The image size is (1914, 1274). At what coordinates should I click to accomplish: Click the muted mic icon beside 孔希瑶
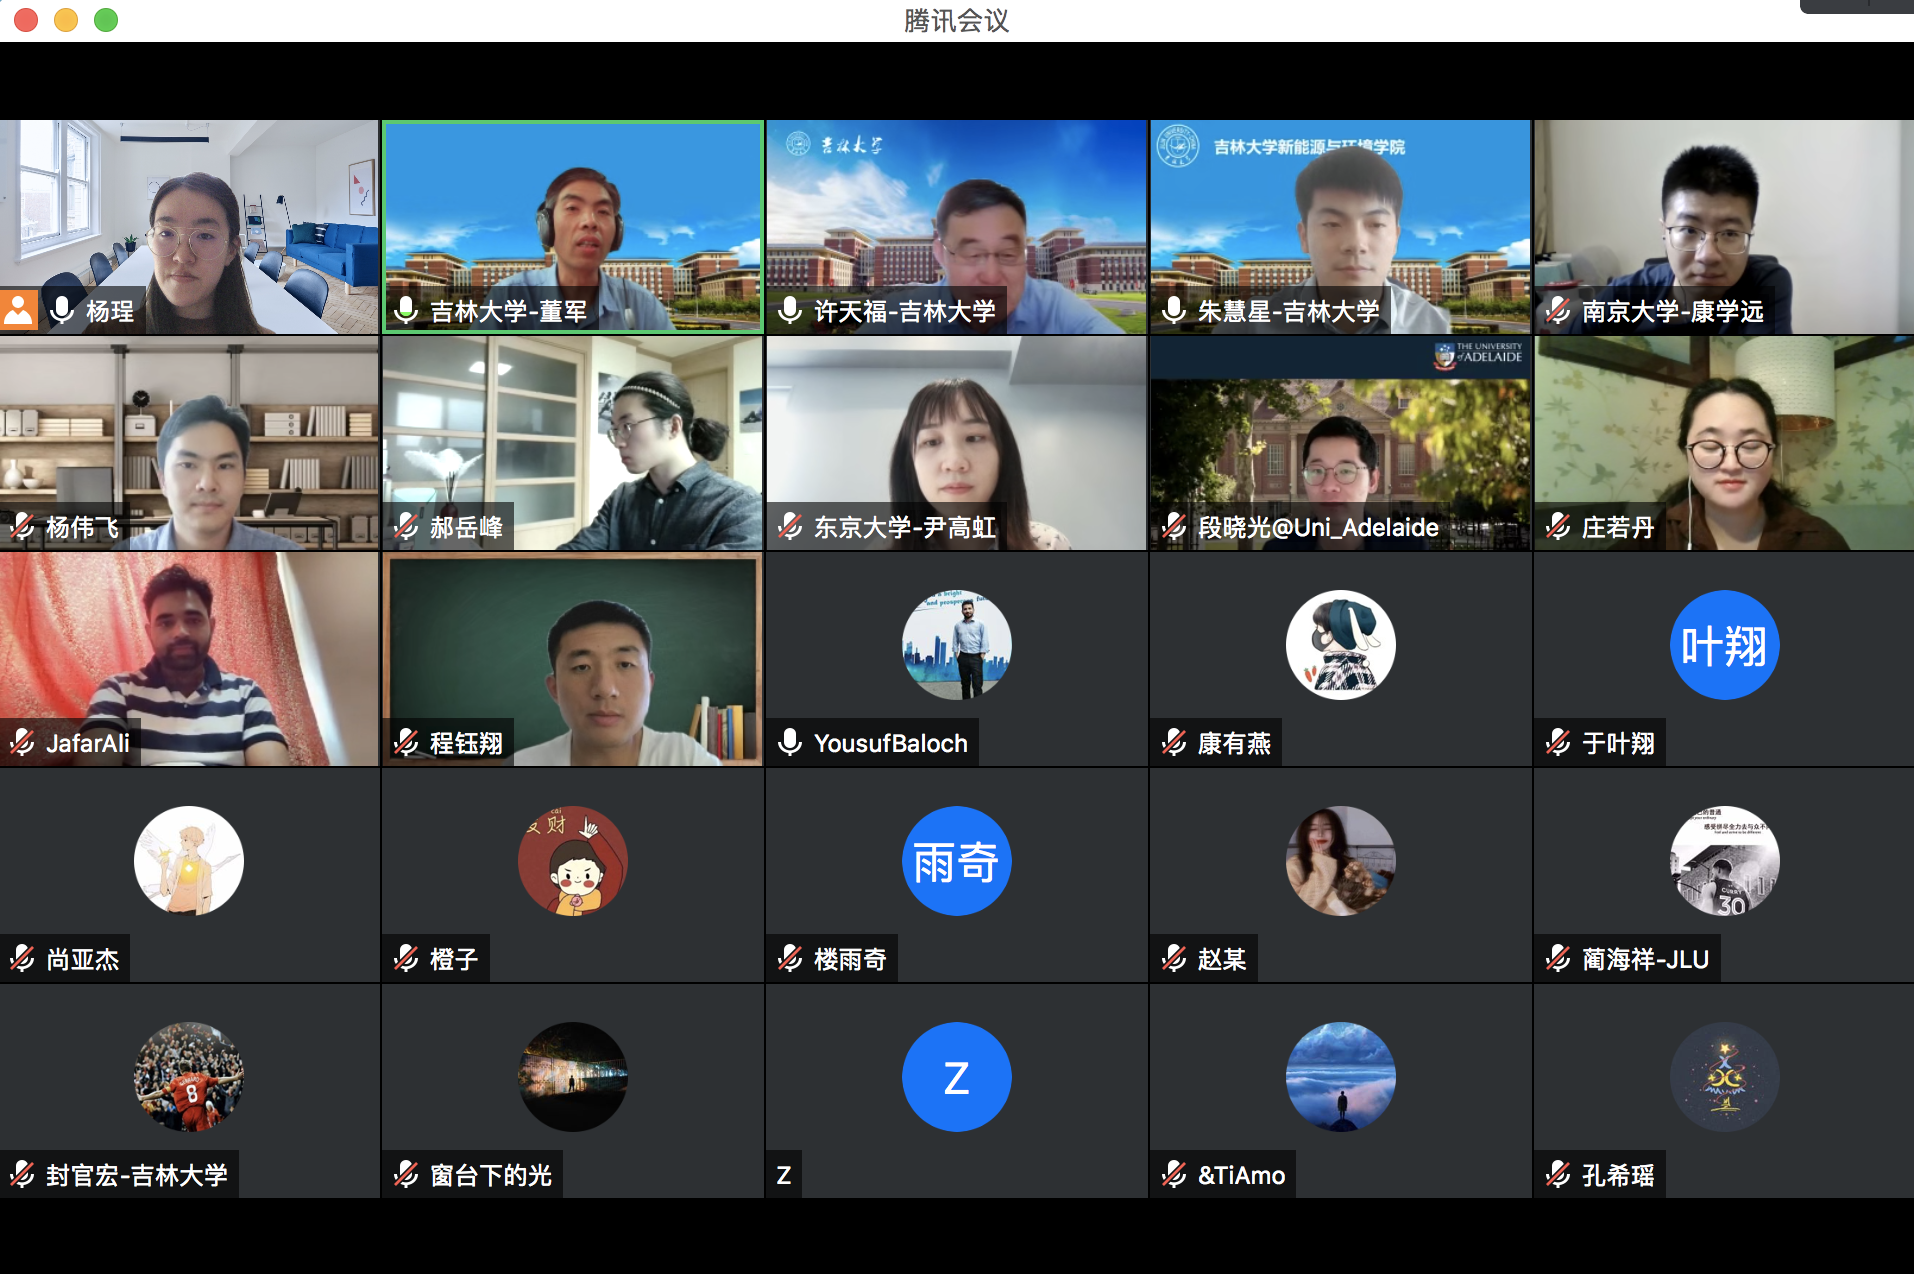1558,1175
